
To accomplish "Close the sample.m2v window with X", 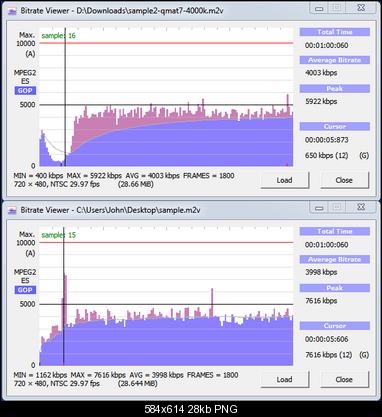I will 361,207.
